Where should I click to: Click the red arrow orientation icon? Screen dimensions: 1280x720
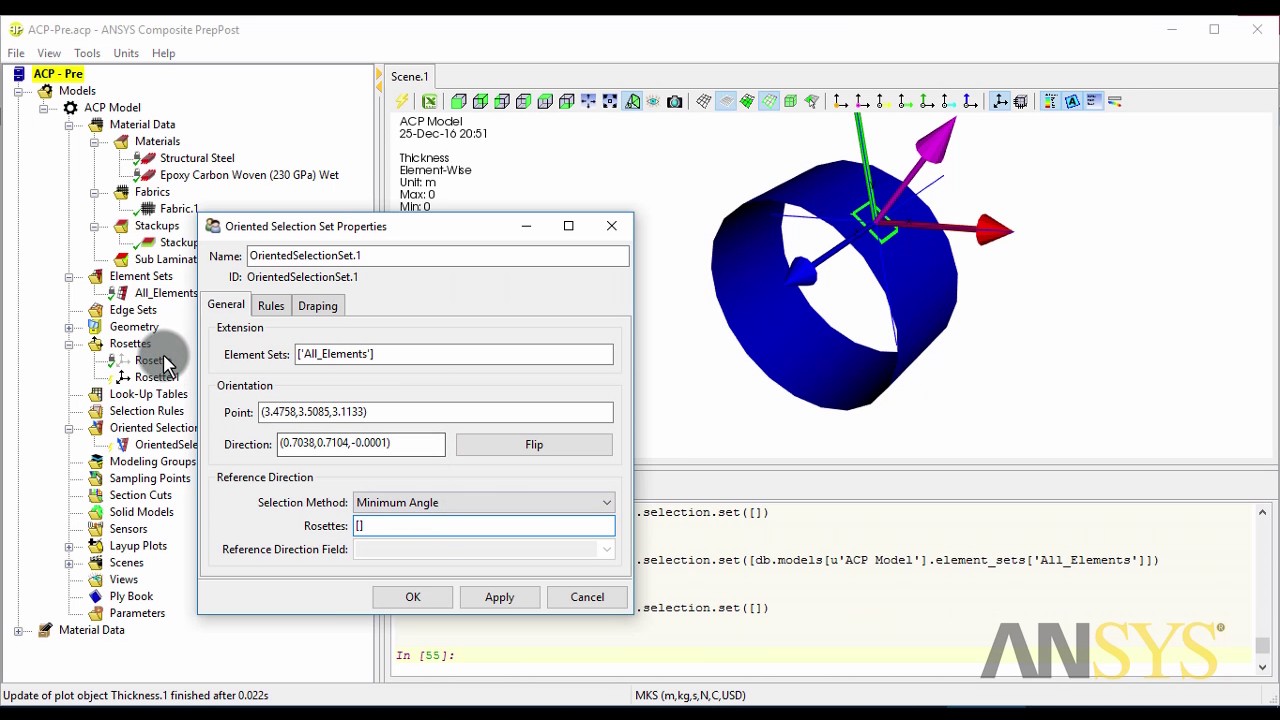click(x=839, y=101)
